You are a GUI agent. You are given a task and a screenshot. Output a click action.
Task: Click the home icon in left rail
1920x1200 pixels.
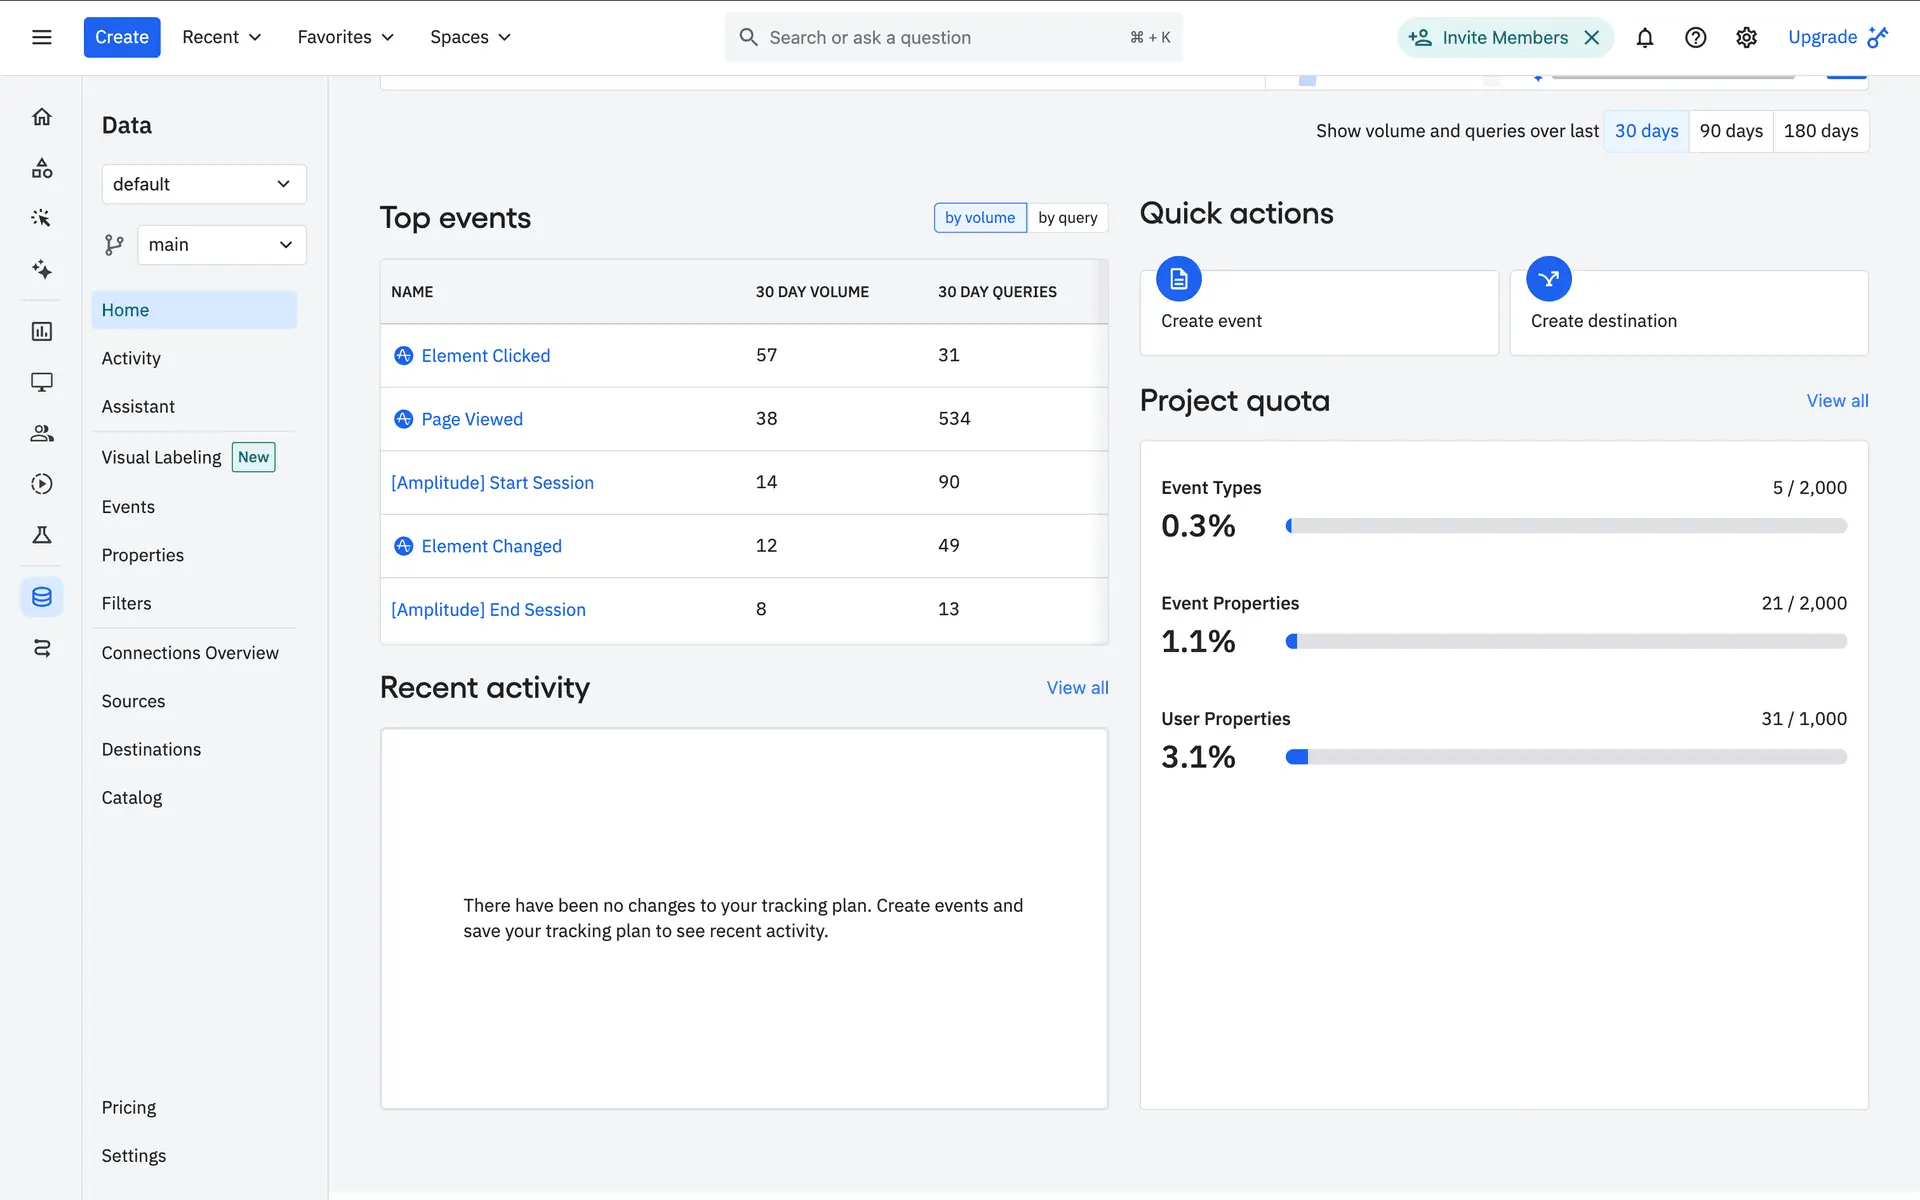[x=41, y=117]
